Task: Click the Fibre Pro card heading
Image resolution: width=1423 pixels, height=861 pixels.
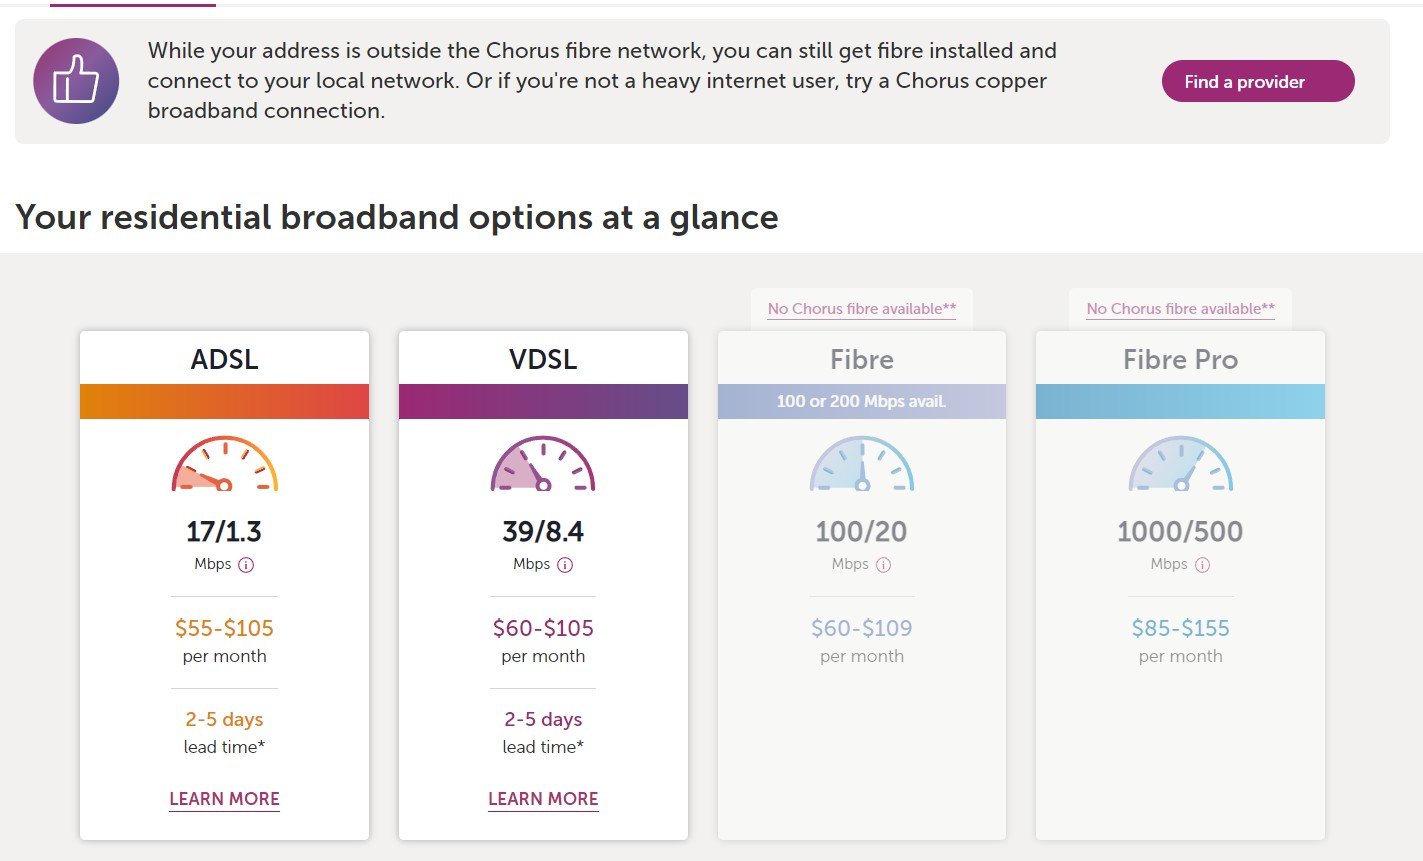Action: pyautogui.click(x=1181, y=360)
